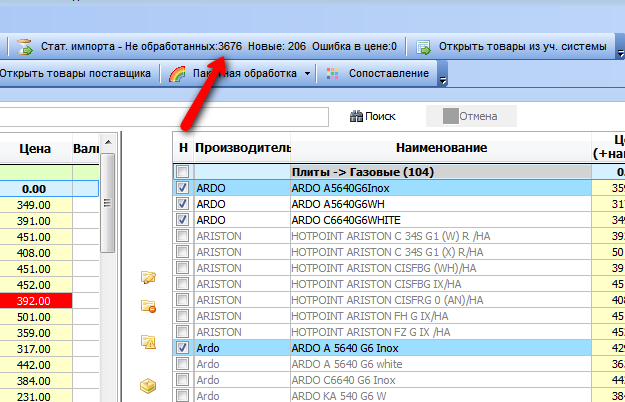Click Открыть товары поставщика button
Image resolution: width=625 pixels, height=402 pixels.
[x=75, y=74]
